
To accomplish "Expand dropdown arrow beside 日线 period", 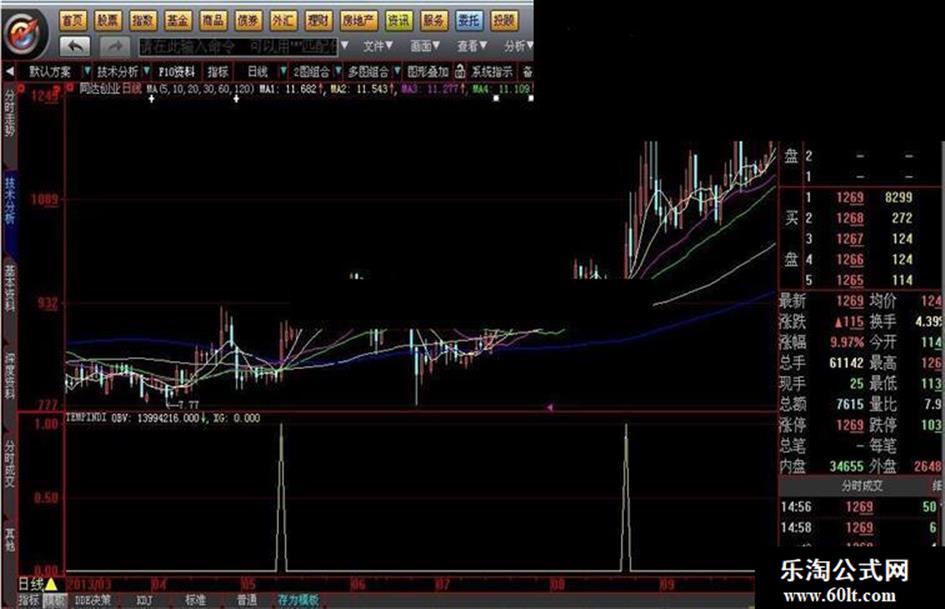I will [x=283, y=71].
